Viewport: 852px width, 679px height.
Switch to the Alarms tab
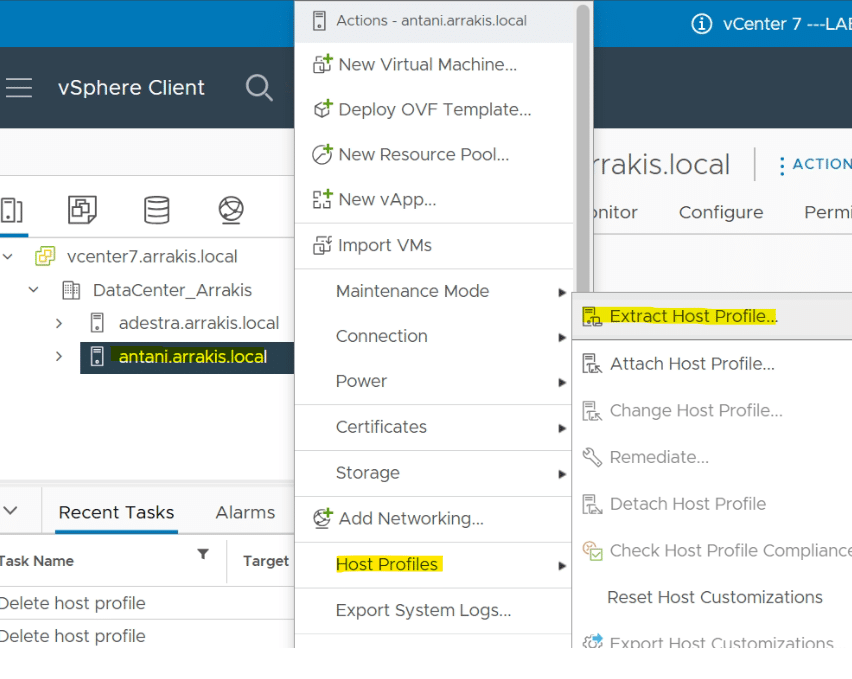245,512
